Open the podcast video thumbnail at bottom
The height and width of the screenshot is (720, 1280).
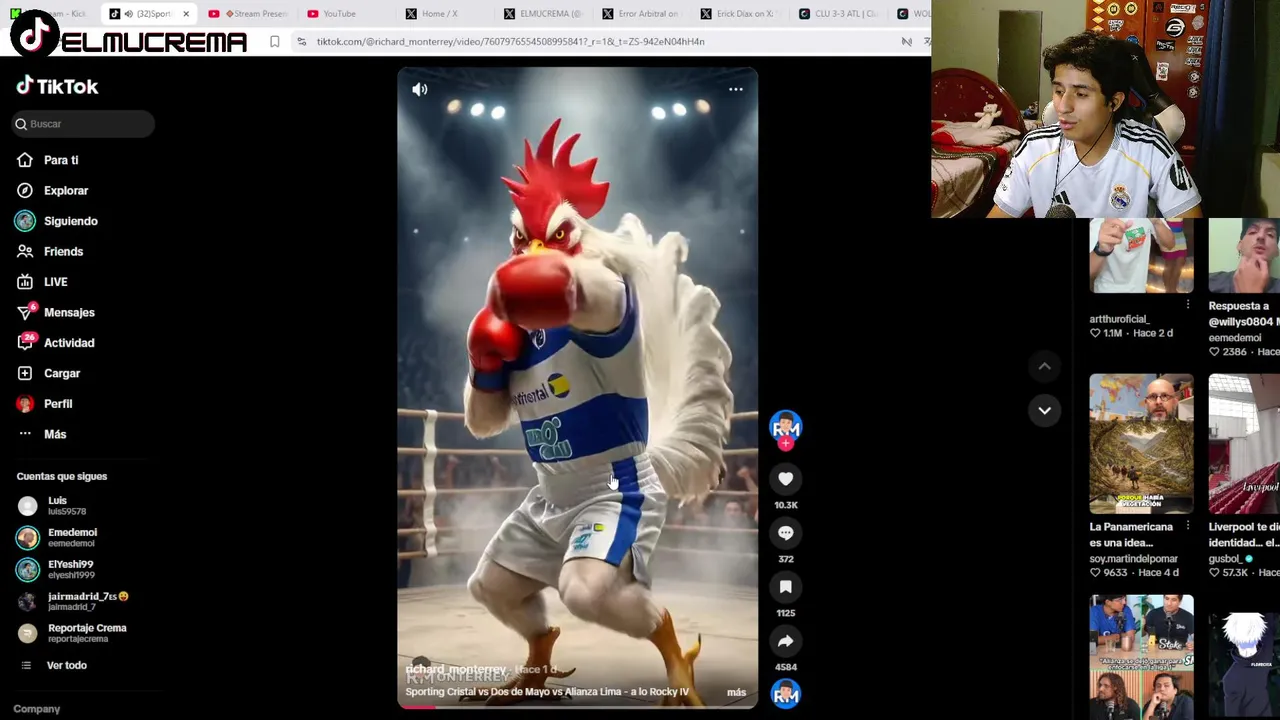pyautogui.click(x=1141, y=657)
